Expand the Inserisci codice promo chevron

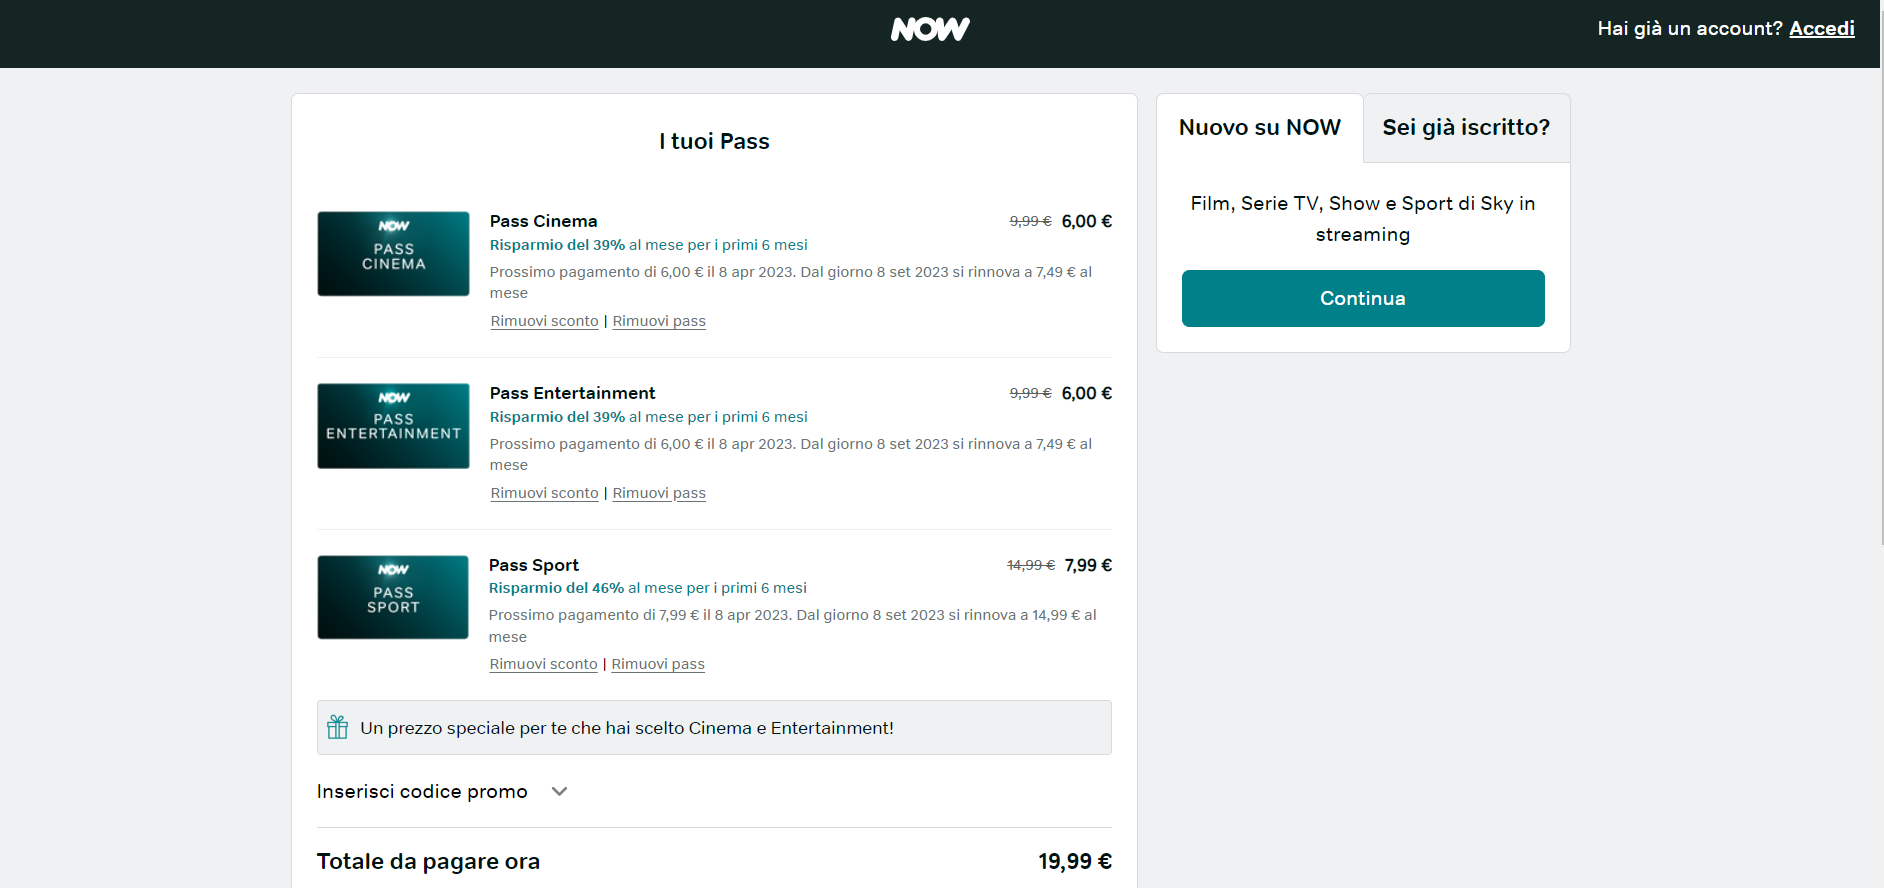coord(560,792)
